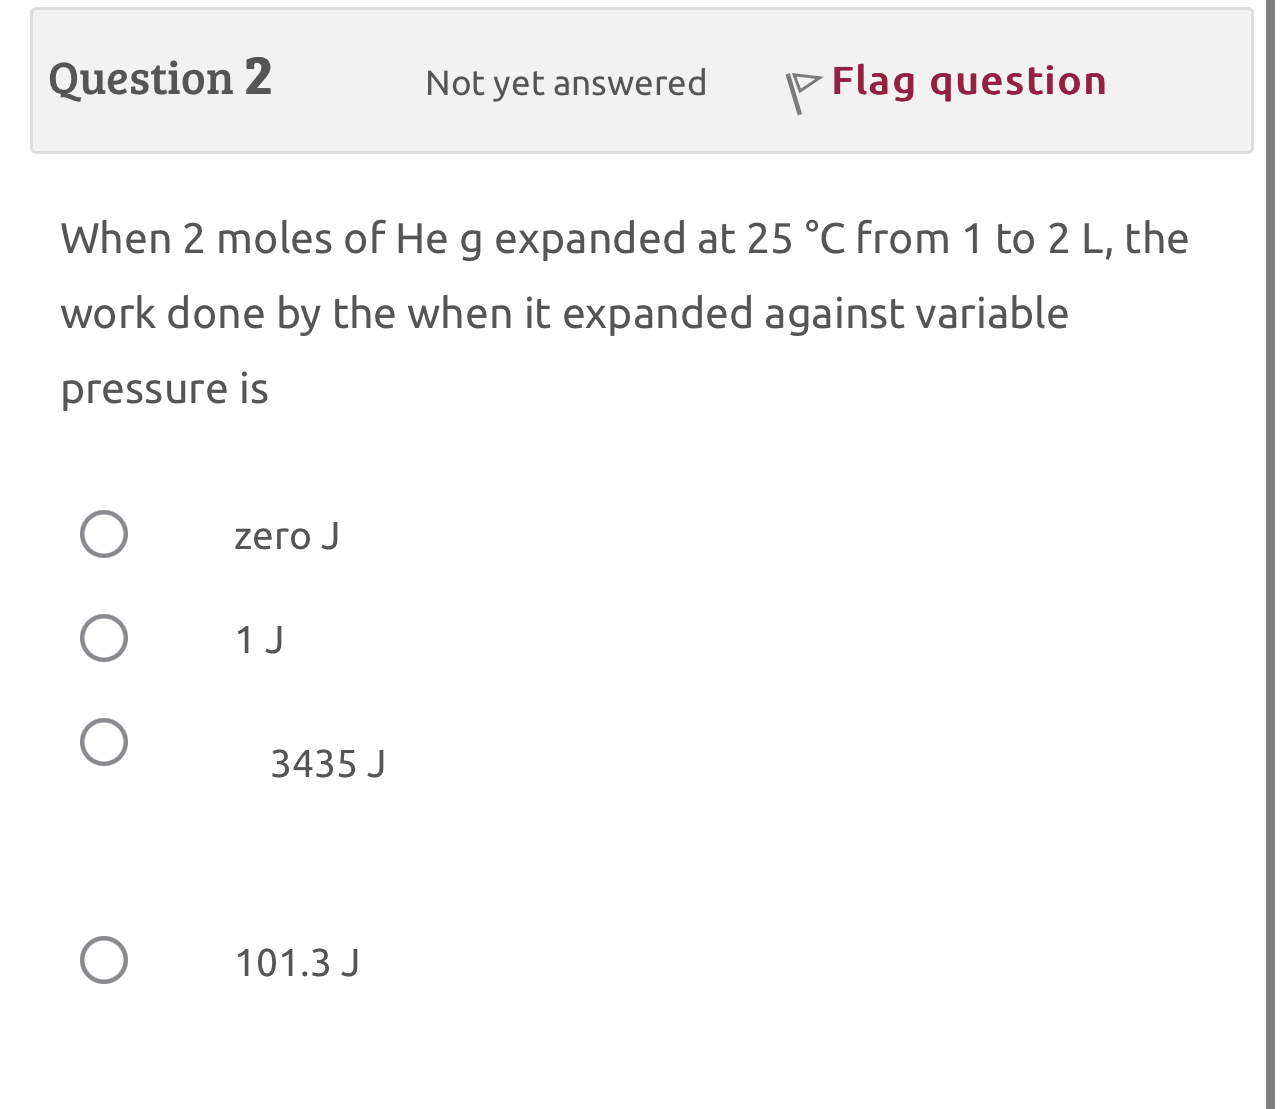This screenshot has height=1109, width=1284.
Task: Click the zero J answer label text
Action: pyautogui.click(x=287, y=536)
